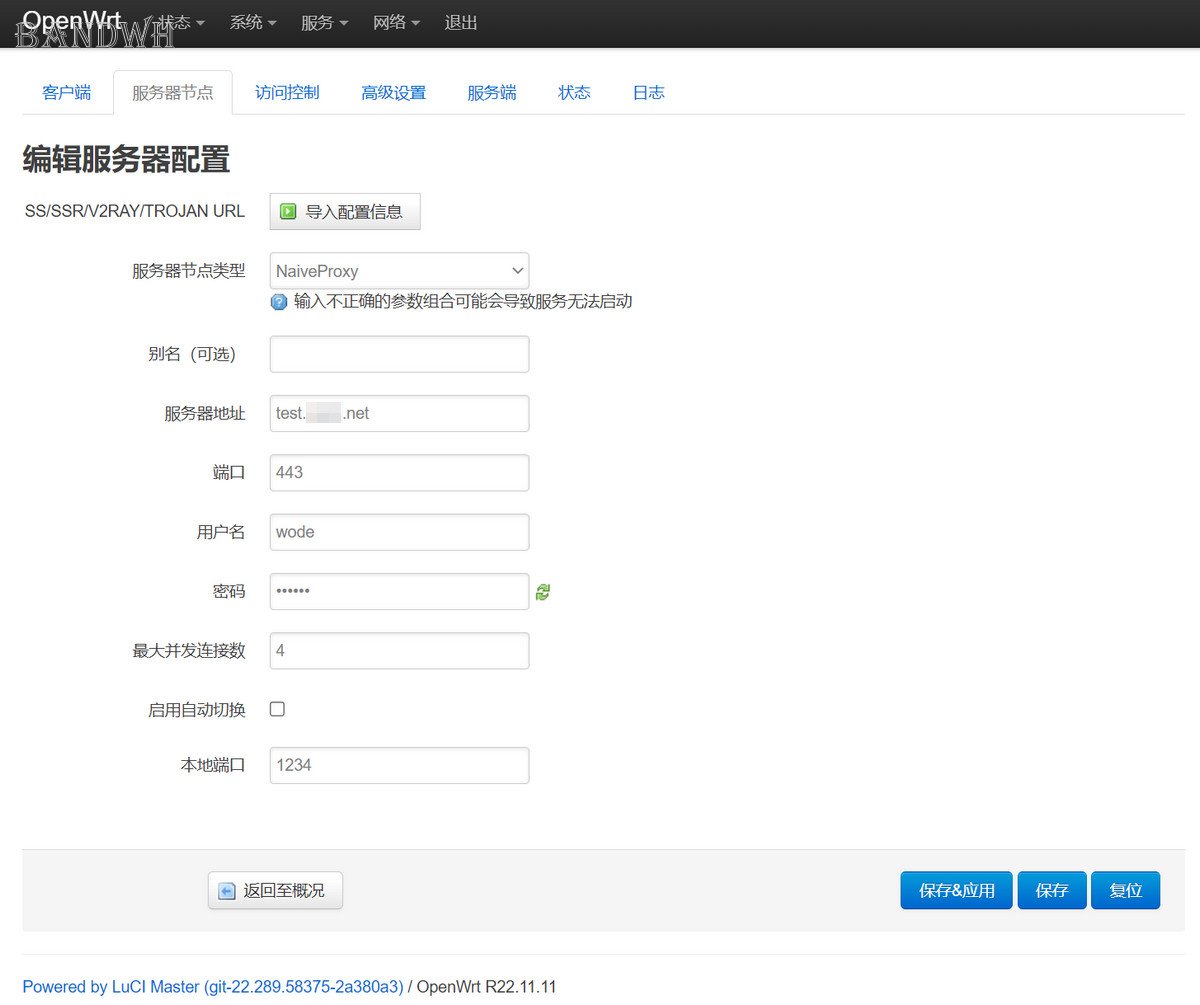Click the 启用自动切换 label text
The image size is (1200, 1005).
coord(196,710)
